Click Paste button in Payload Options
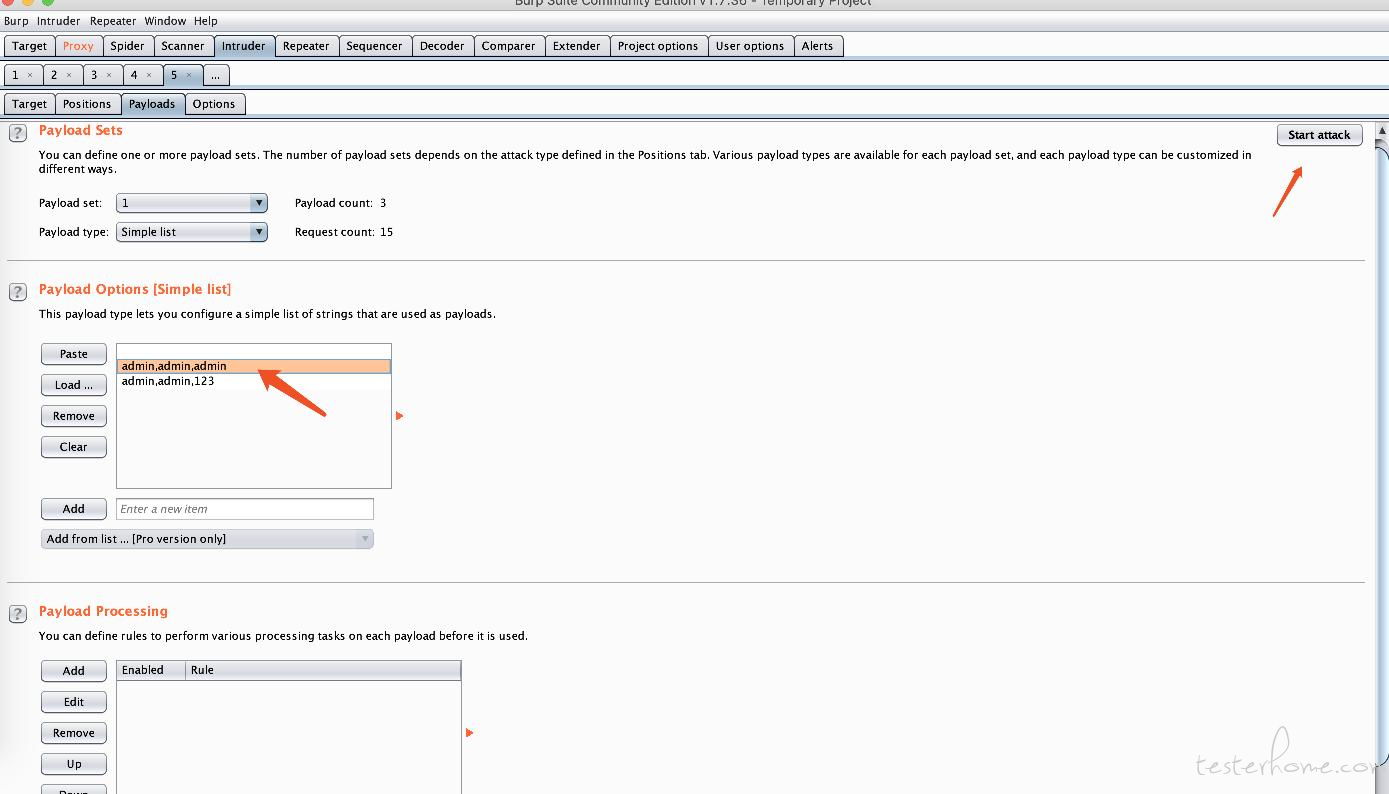 pos(74,354)
